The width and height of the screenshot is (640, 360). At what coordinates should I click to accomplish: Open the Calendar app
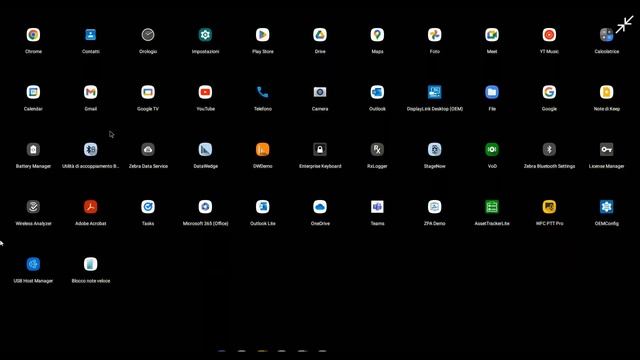coord(33,92)
